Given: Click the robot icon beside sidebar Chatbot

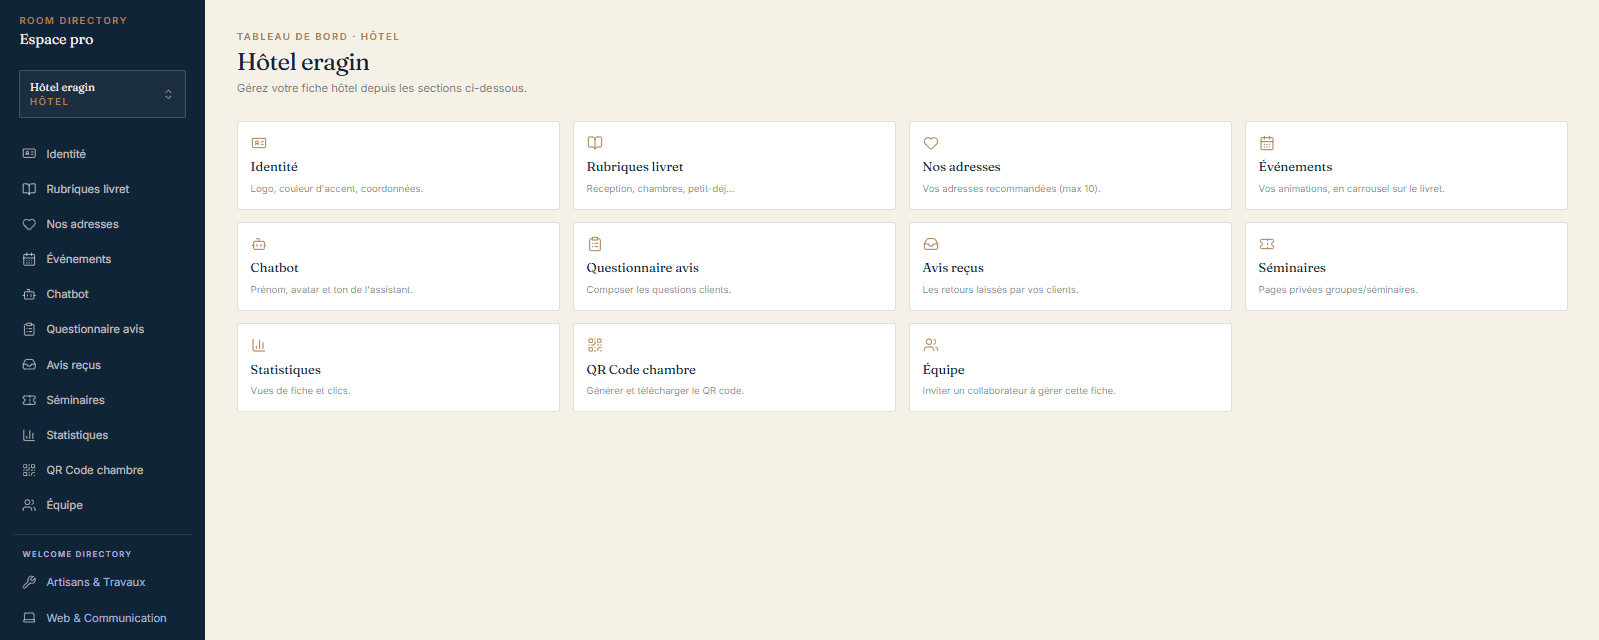Looking at the screenshot, I should [29, 294].
